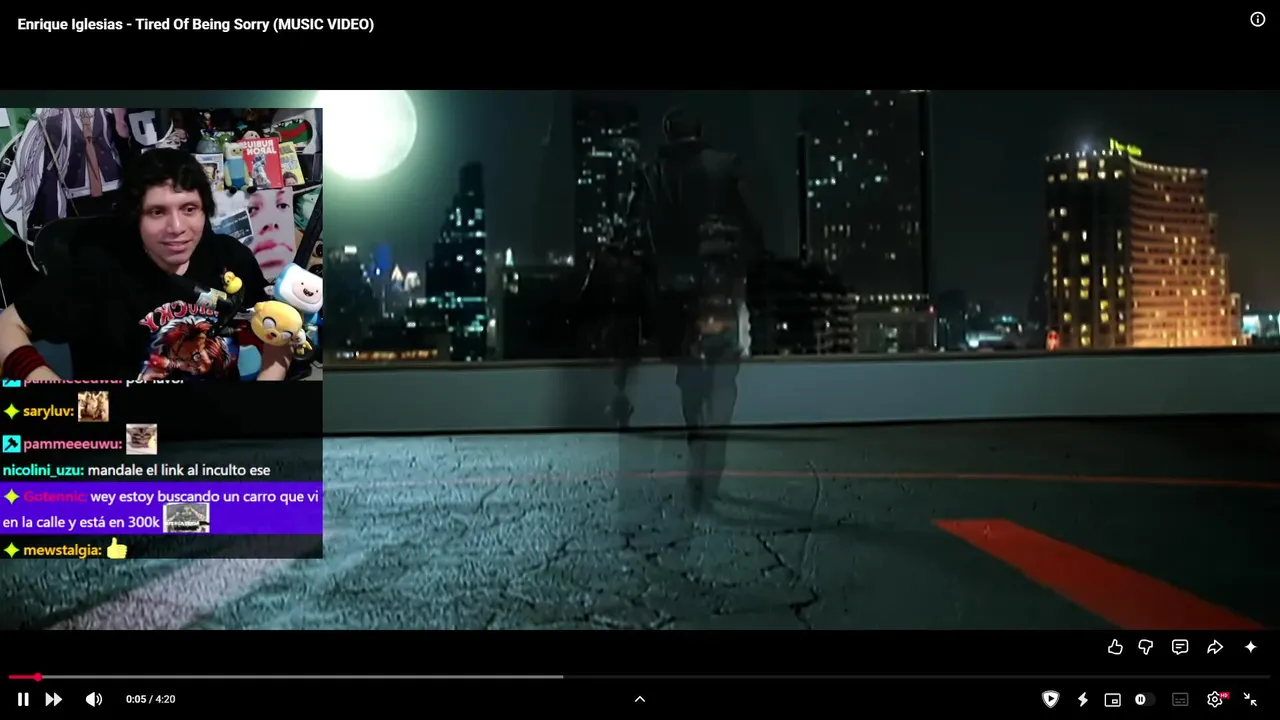Skip to the next video

pos(54,700)
